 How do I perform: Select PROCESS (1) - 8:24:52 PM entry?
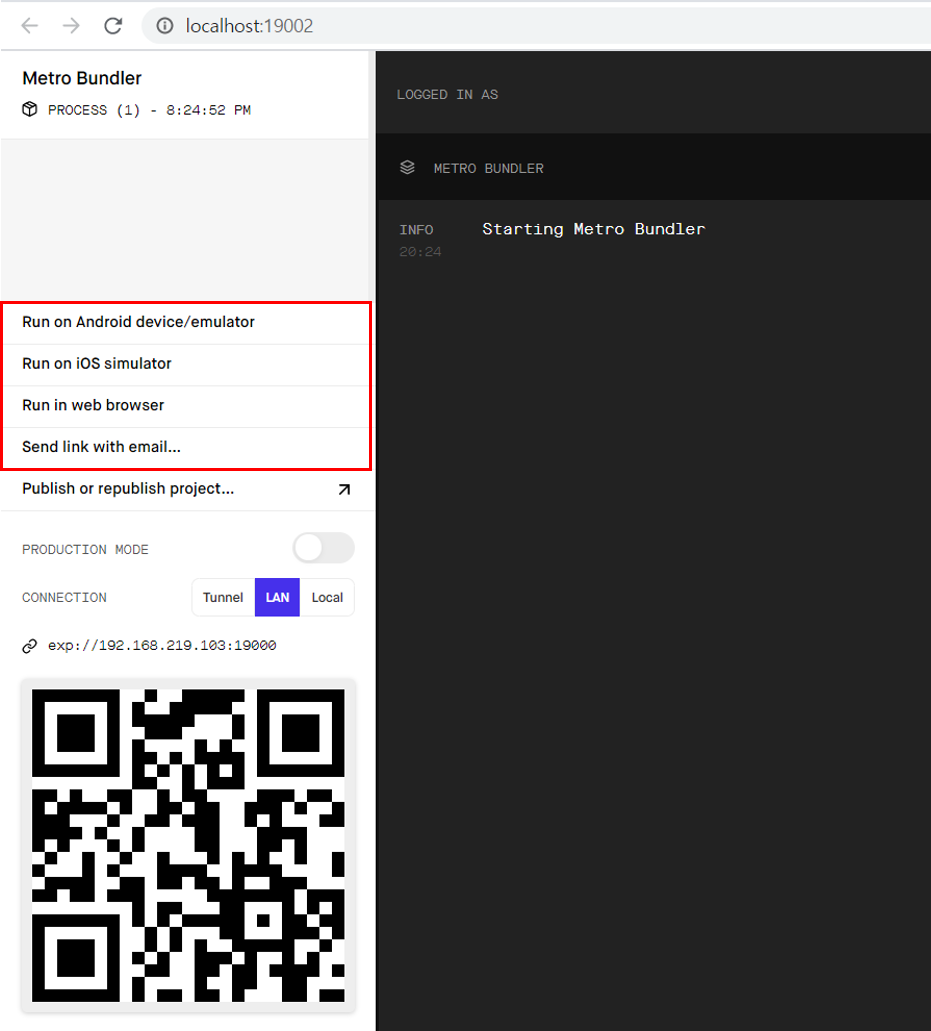tap(149, 110)
